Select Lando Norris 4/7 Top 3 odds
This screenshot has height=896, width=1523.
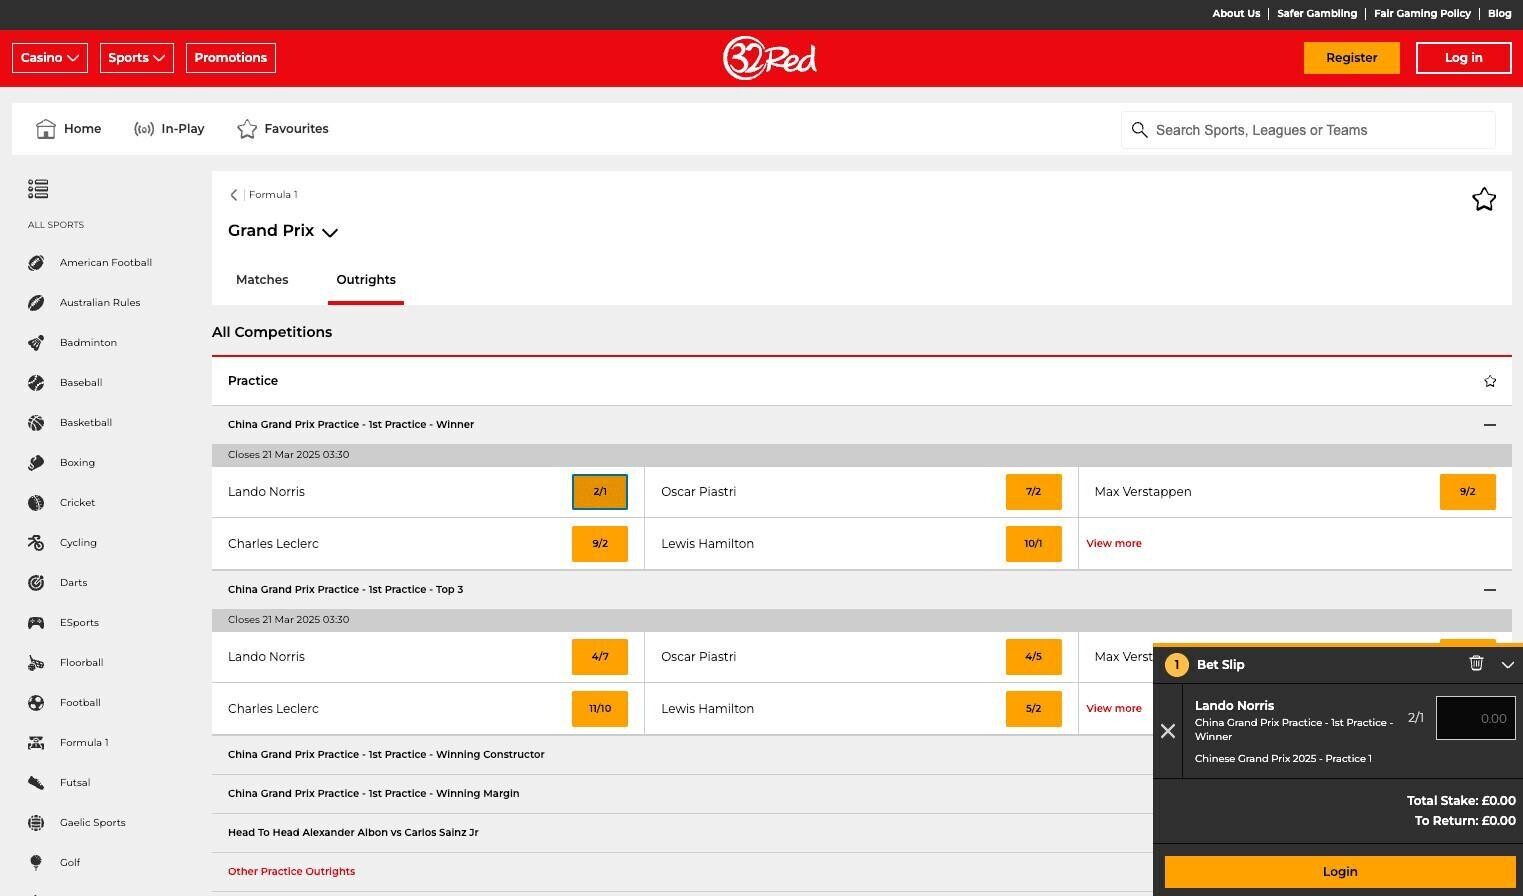pyautogui.click(x=600, y=657)
